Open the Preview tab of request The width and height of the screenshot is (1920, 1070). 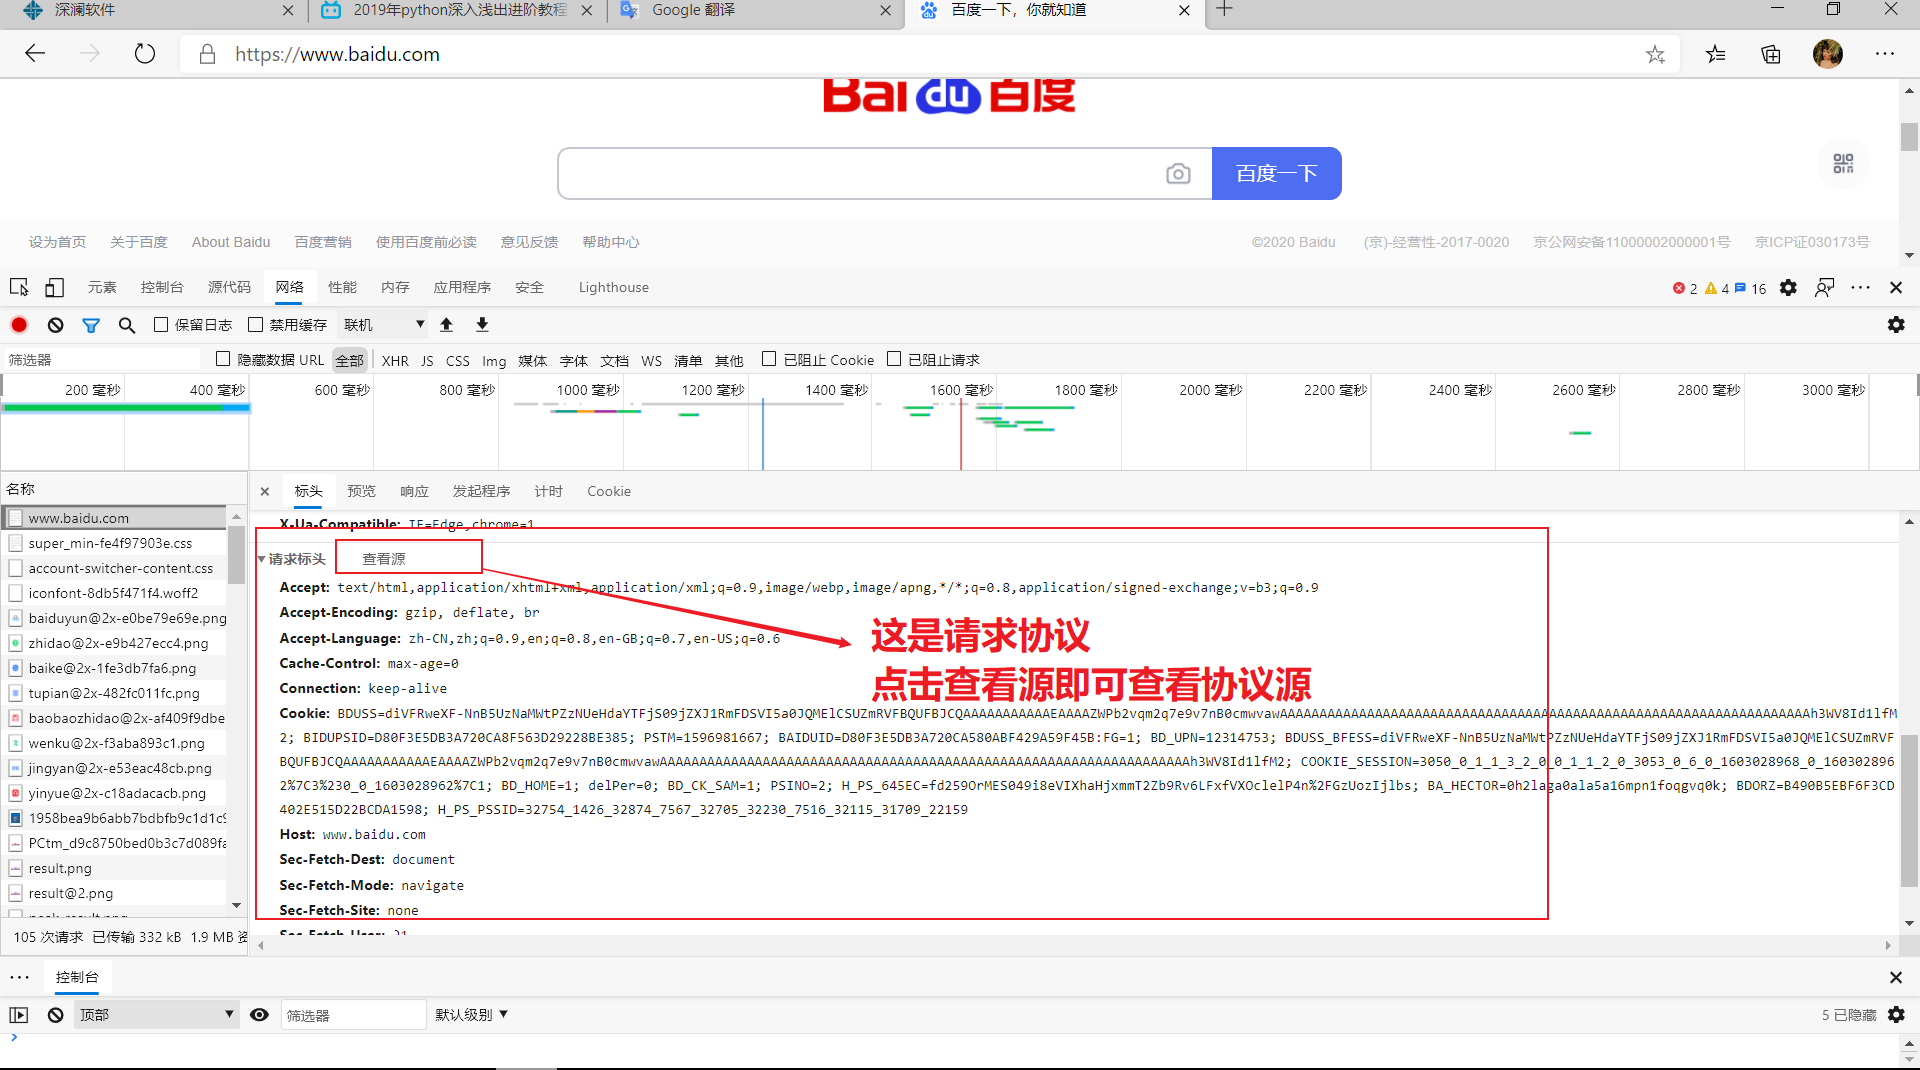361,491
